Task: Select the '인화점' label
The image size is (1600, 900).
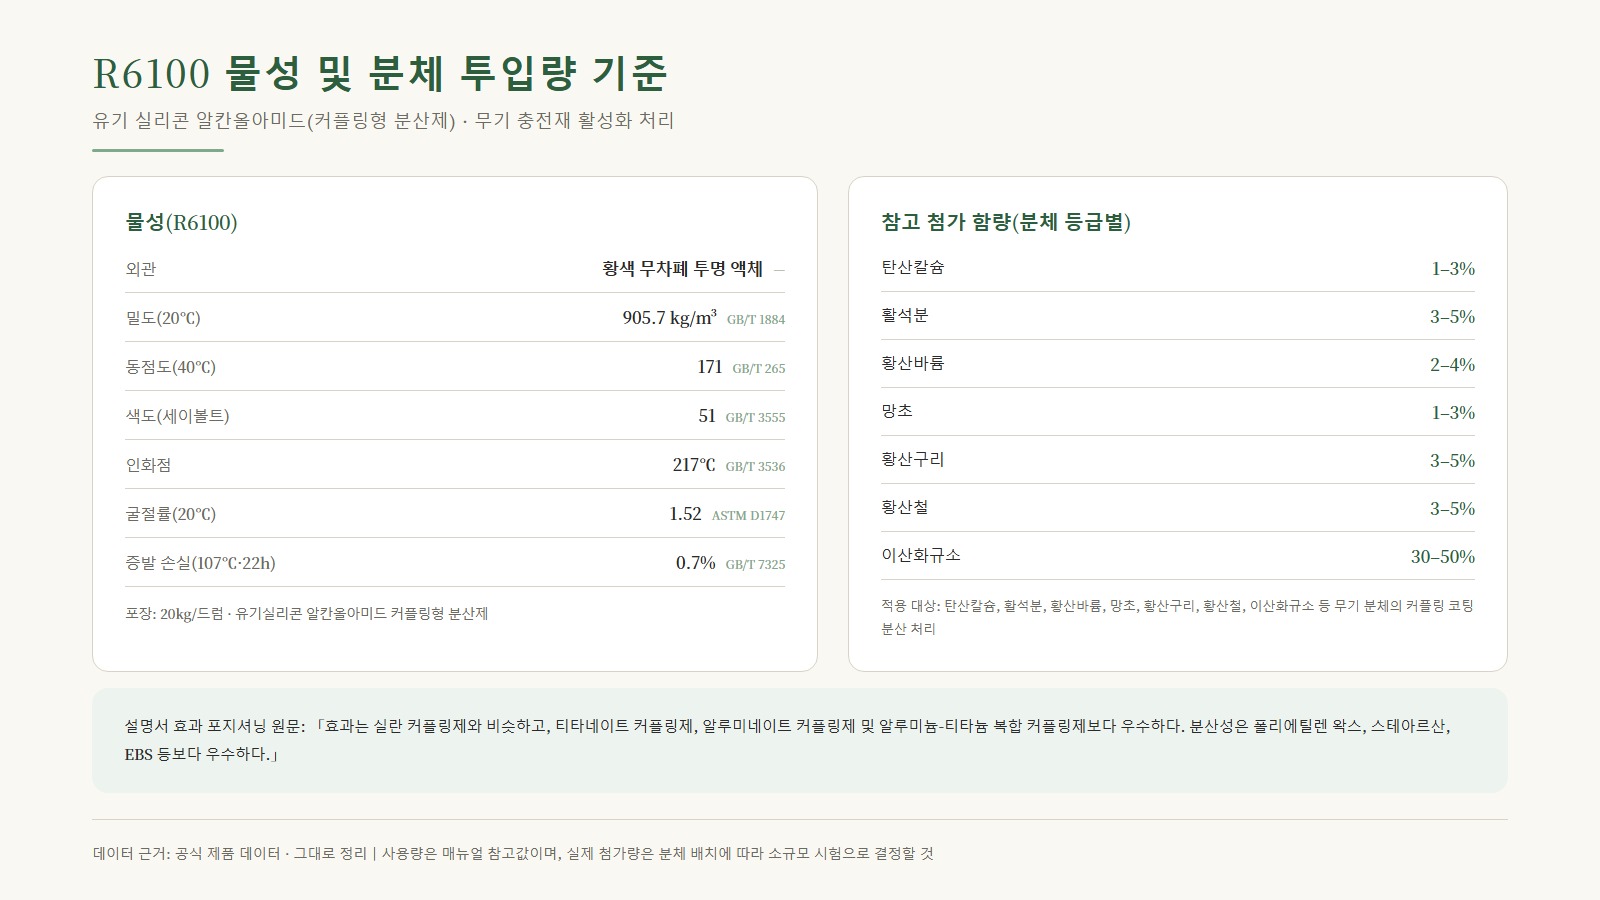Action: click(148, 465)
